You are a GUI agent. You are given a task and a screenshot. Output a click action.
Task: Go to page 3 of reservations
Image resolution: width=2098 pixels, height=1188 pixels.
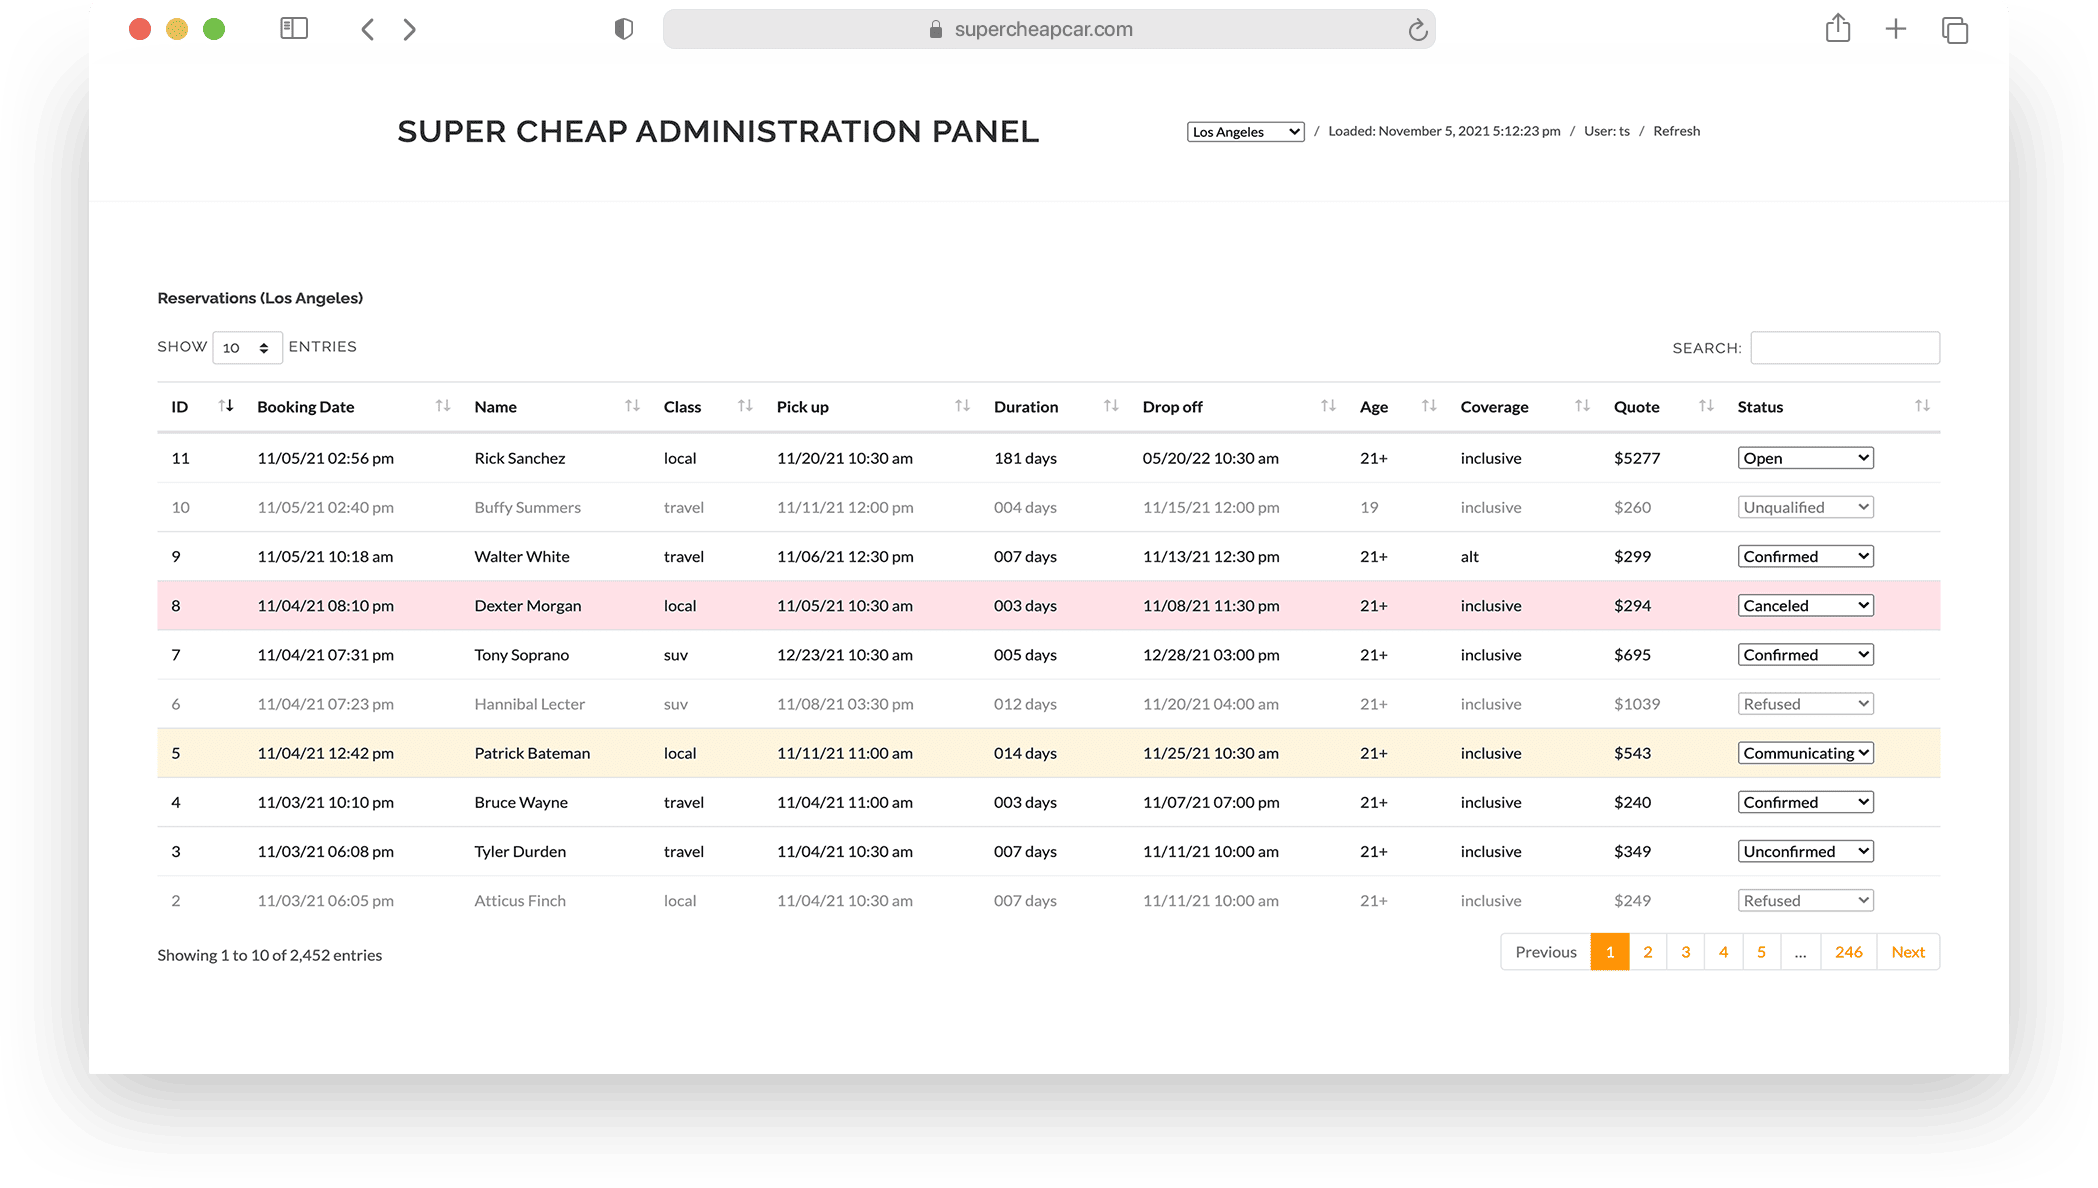click(x=1686, y=952)
